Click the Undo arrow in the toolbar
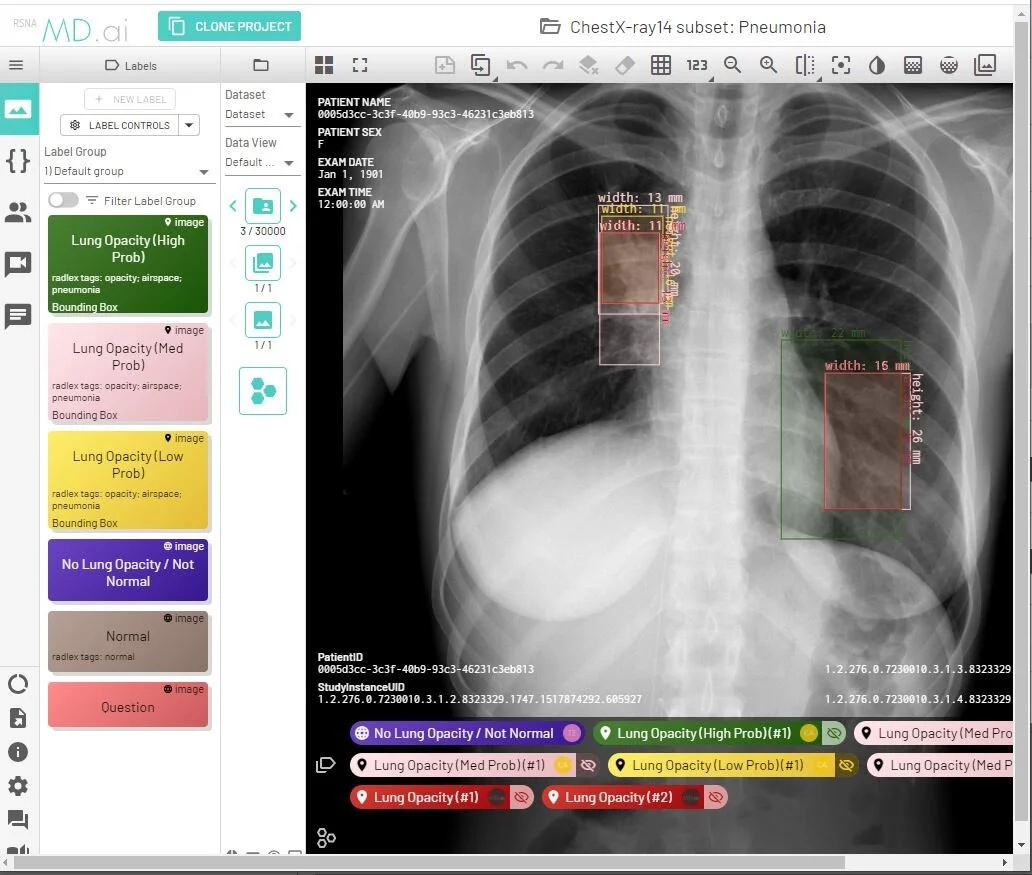1032x875 pixels. [x=517, y=65]
